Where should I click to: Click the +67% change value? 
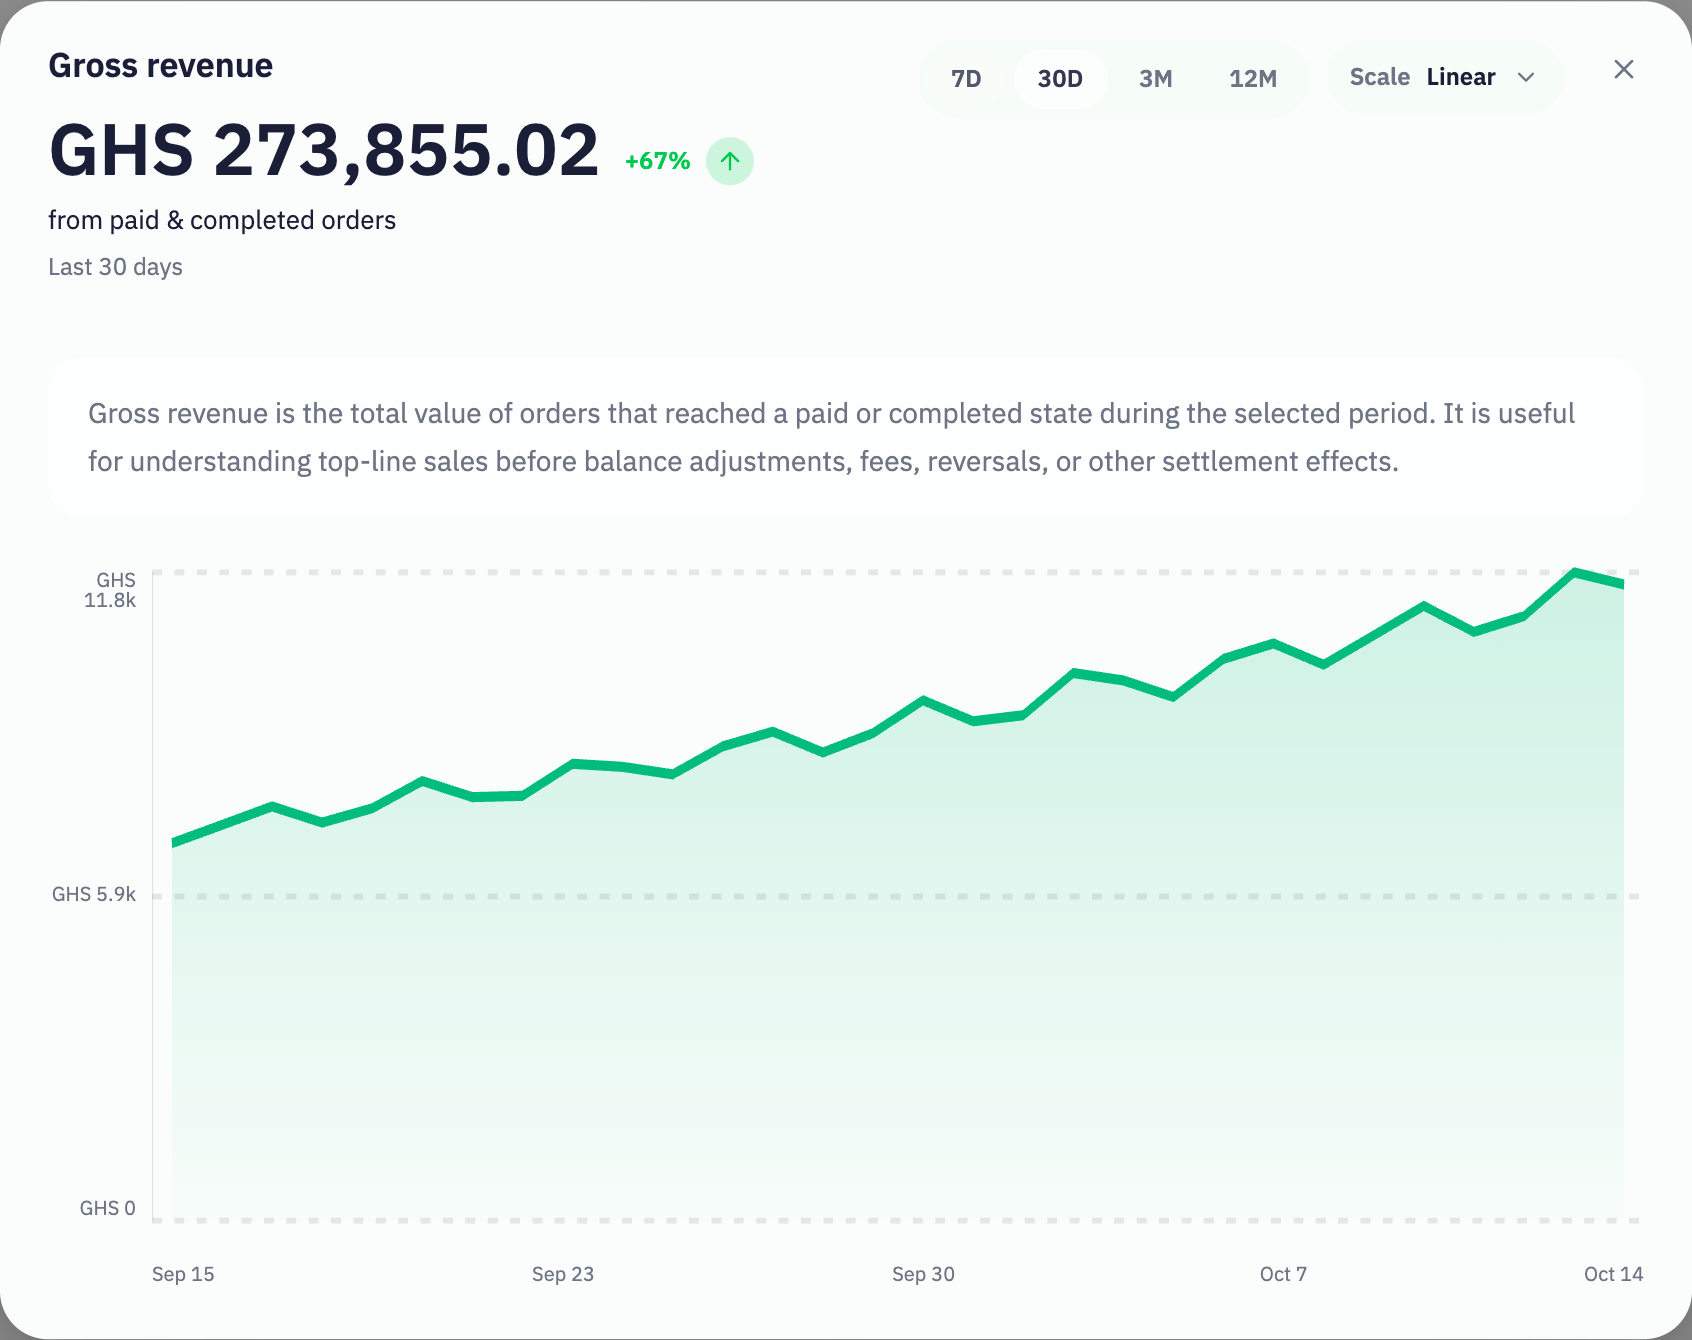click(x=657, y=161)
